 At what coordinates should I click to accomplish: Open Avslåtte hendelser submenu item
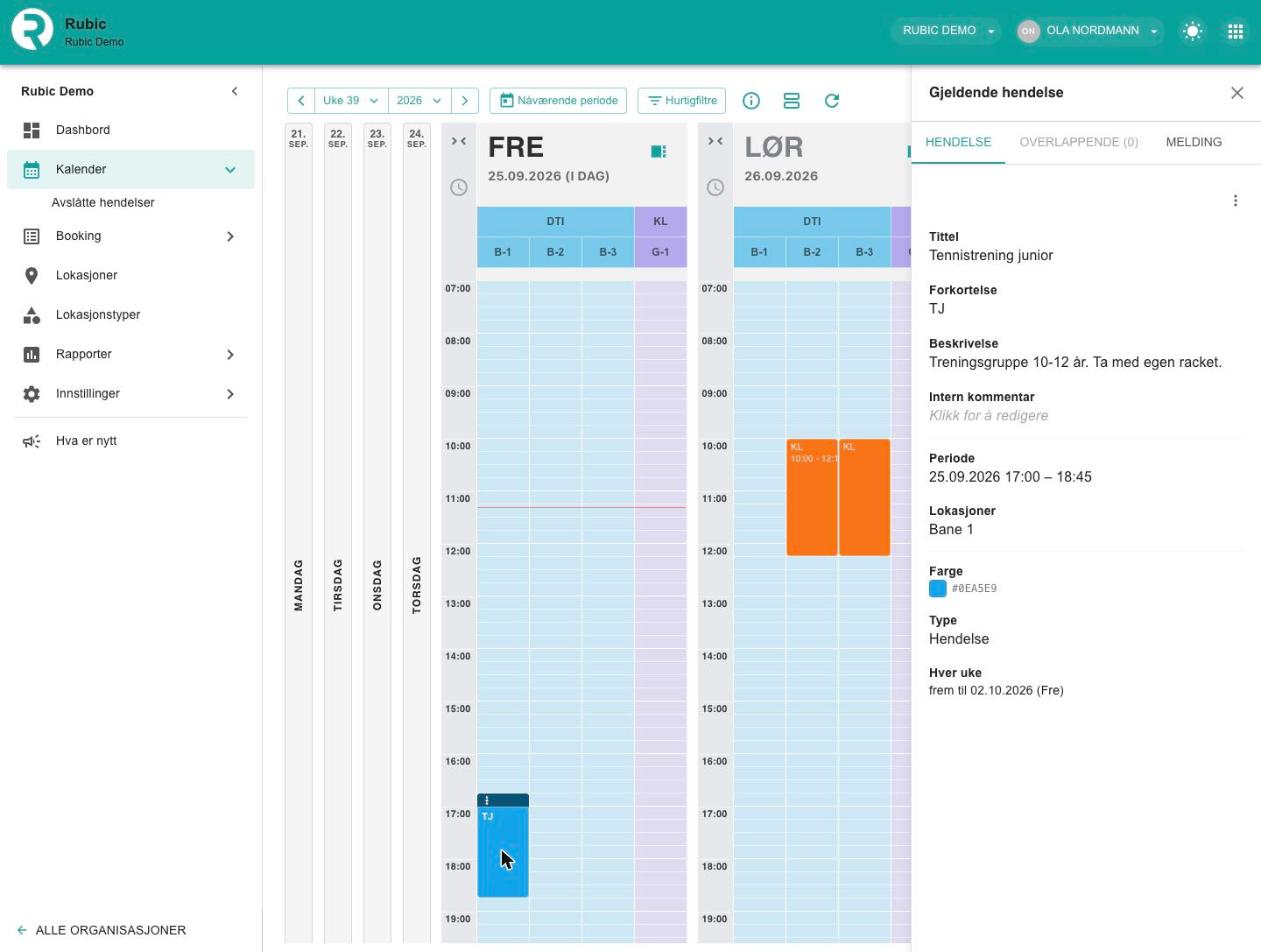pos(103,203)
